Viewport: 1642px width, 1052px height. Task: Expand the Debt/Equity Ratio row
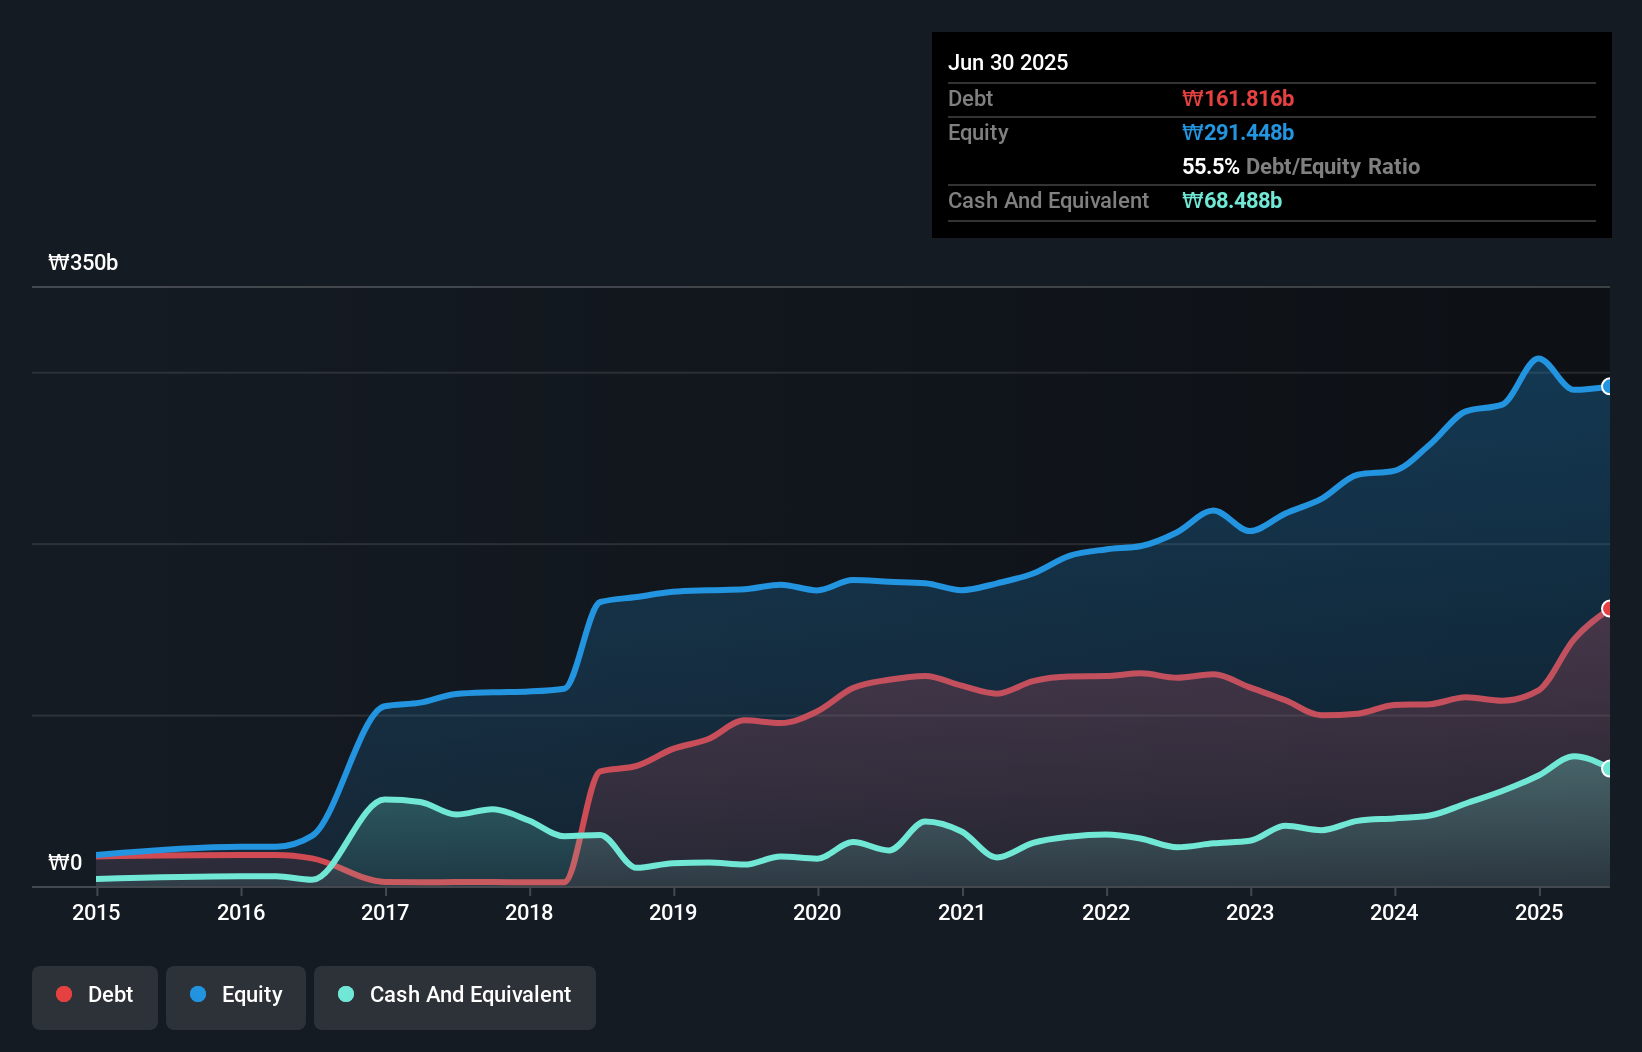pyautogui.click(x=1301, y=166)
